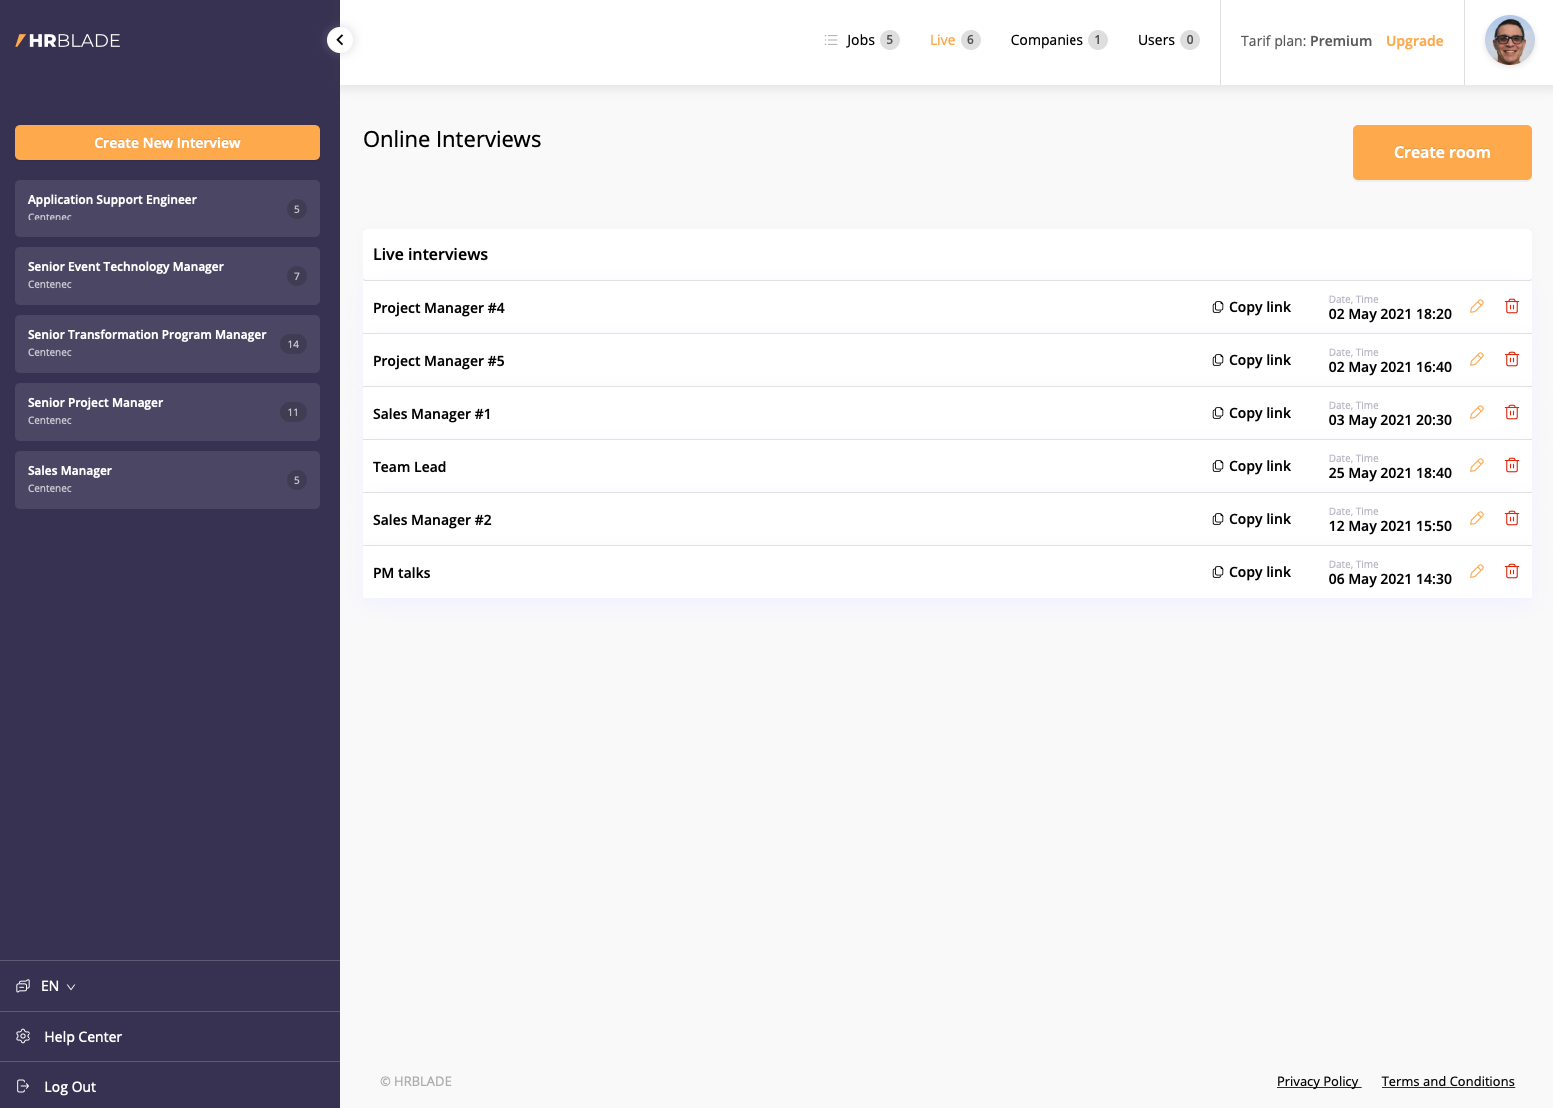Click the pencil icon for Team Lead

click(x=1476, y=466)
